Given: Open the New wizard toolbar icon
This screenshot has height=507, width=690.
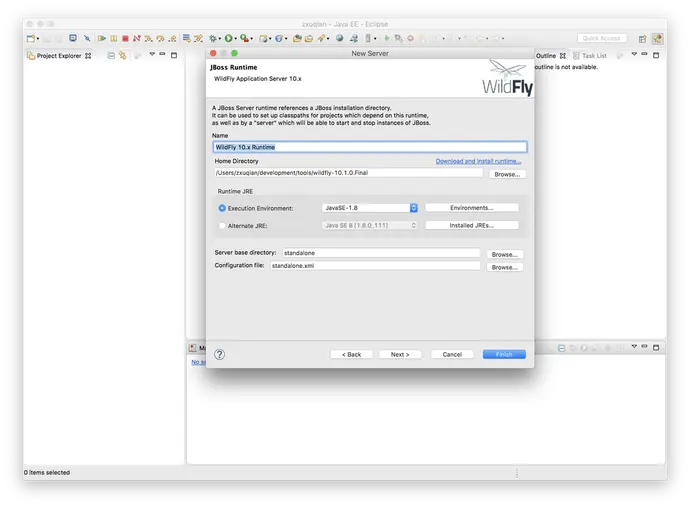Looking at the screenshot, I should click(x=31, y=39).
